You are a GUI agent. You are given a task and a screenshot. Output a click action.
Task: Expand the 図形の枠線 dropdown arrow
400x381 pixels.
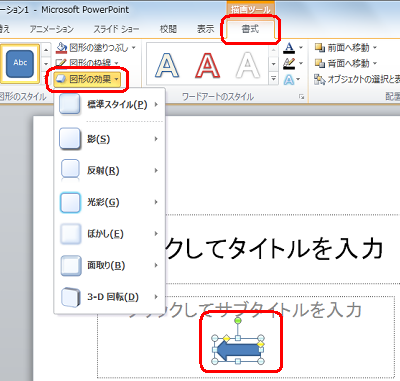tap(116, 63)
